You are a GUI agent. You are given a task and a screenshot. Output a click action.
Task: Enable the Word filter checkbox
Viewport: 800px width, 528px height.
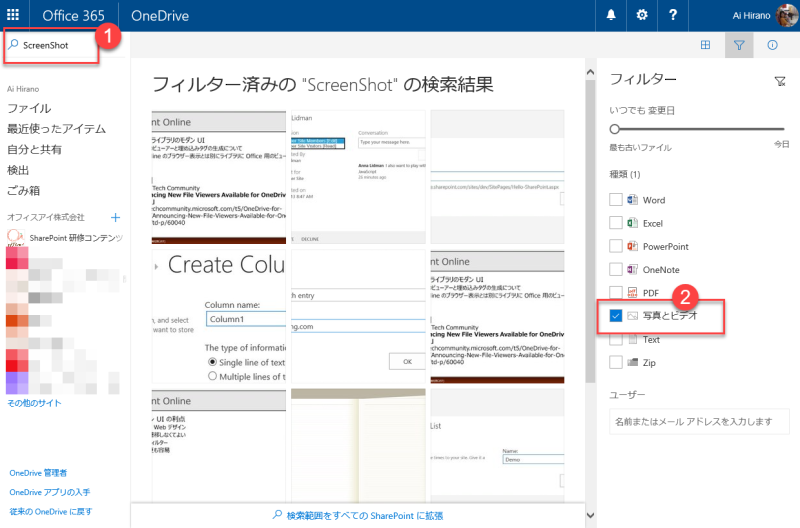[x=616, y=199]
